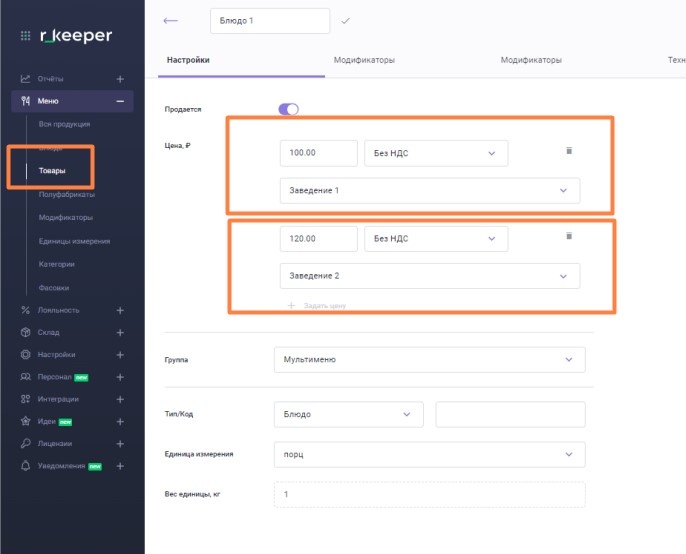Select Категории in the sidebar

[x=56, y=264]
